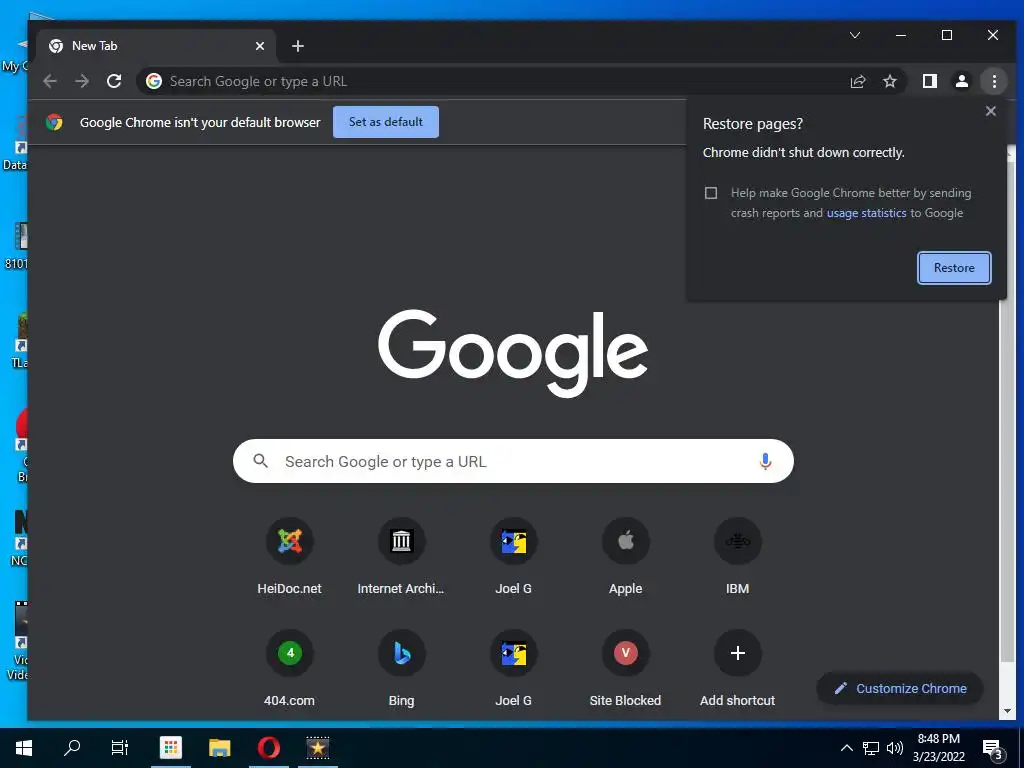Open Bing shortcut tile
This screenshot has width=1024, height=768.
401,668
